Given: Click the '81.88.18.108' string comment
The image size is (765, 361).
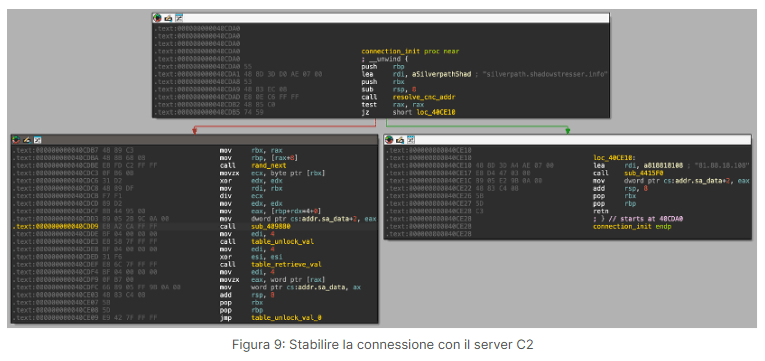Looking at the screenshot, I should click(x=721, y=166).
